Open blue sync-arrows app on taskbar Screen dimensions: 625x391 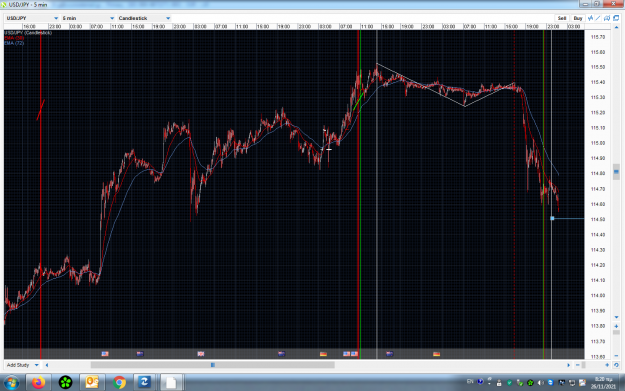tap(144, 382)
